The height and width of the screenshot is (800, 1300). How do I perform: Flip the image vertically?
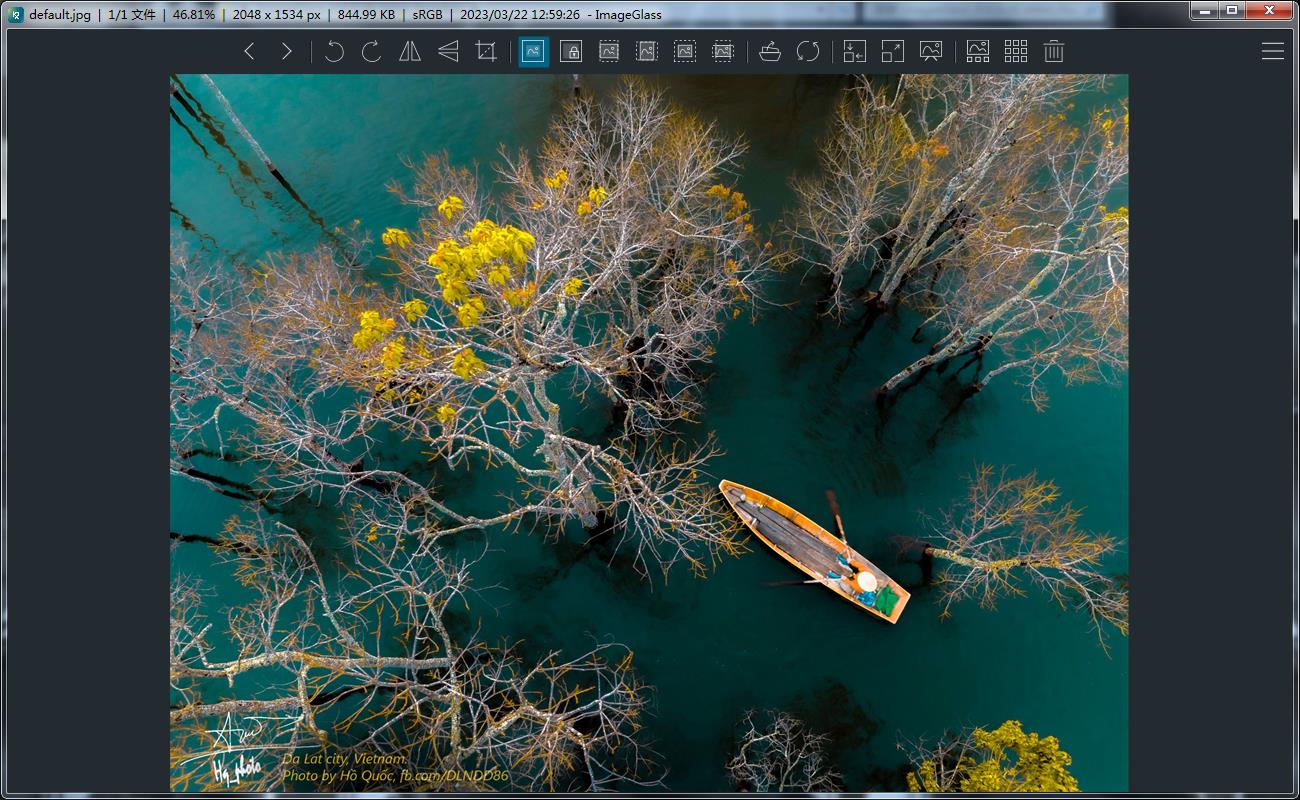[x=448, y=51]
